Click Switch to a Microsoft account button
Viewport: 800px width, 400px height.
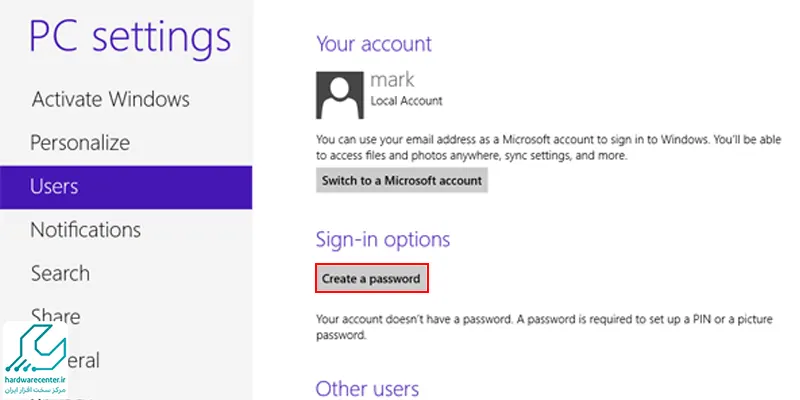click(x=402, y=181)
